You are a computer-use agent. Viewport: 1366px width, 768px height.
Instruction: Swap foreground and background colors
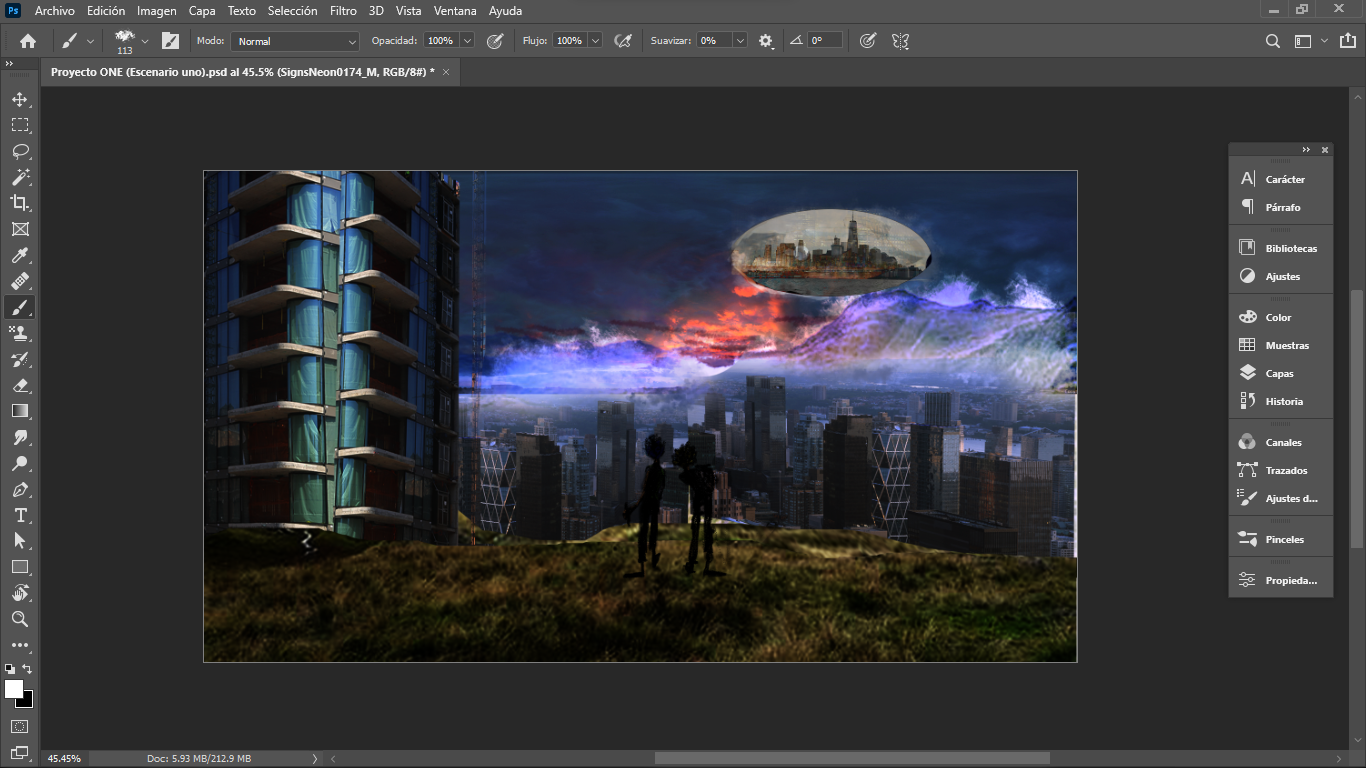click(28, 669)
